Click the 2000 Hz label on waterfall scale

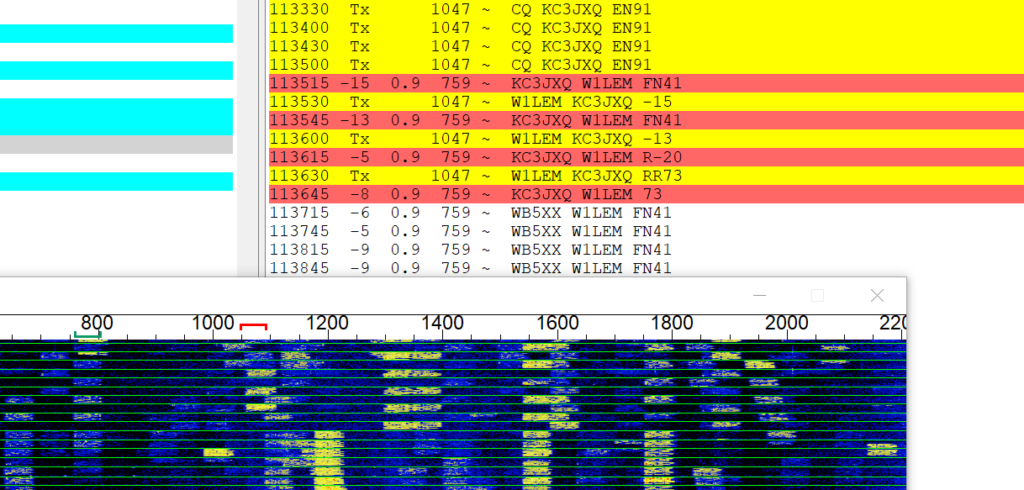786,323
